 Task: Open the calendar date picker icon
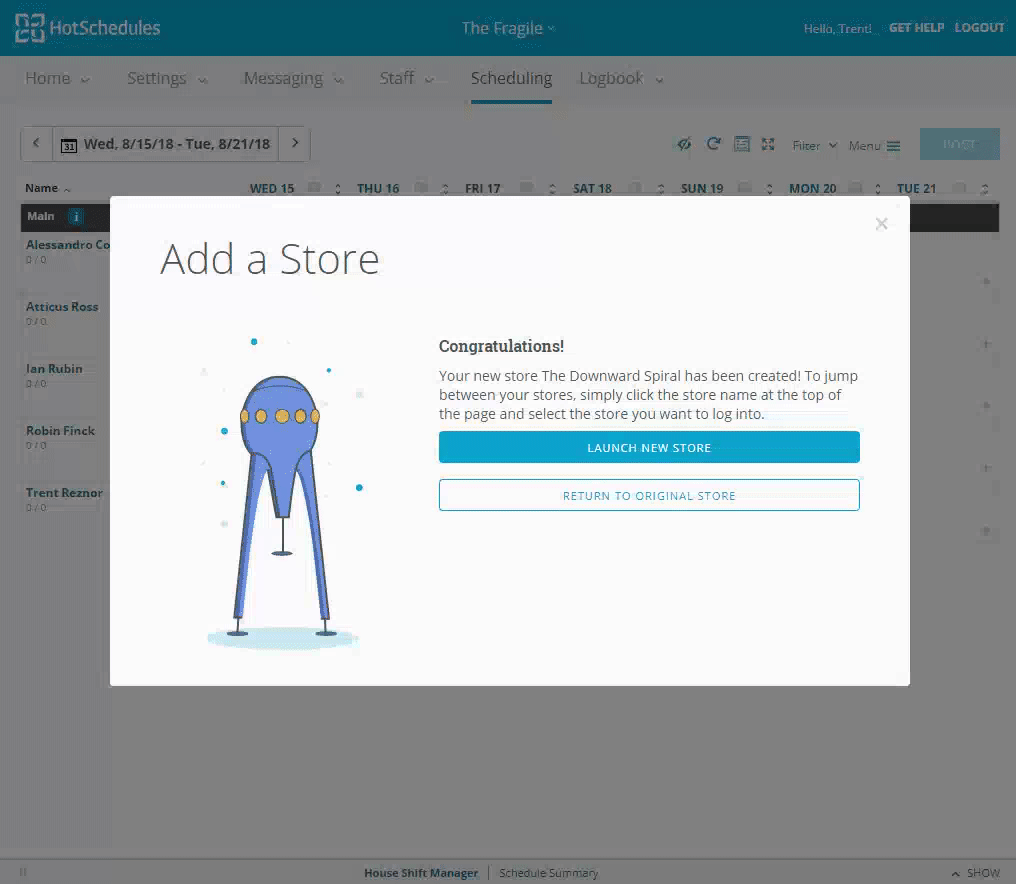tap(69, 145)
